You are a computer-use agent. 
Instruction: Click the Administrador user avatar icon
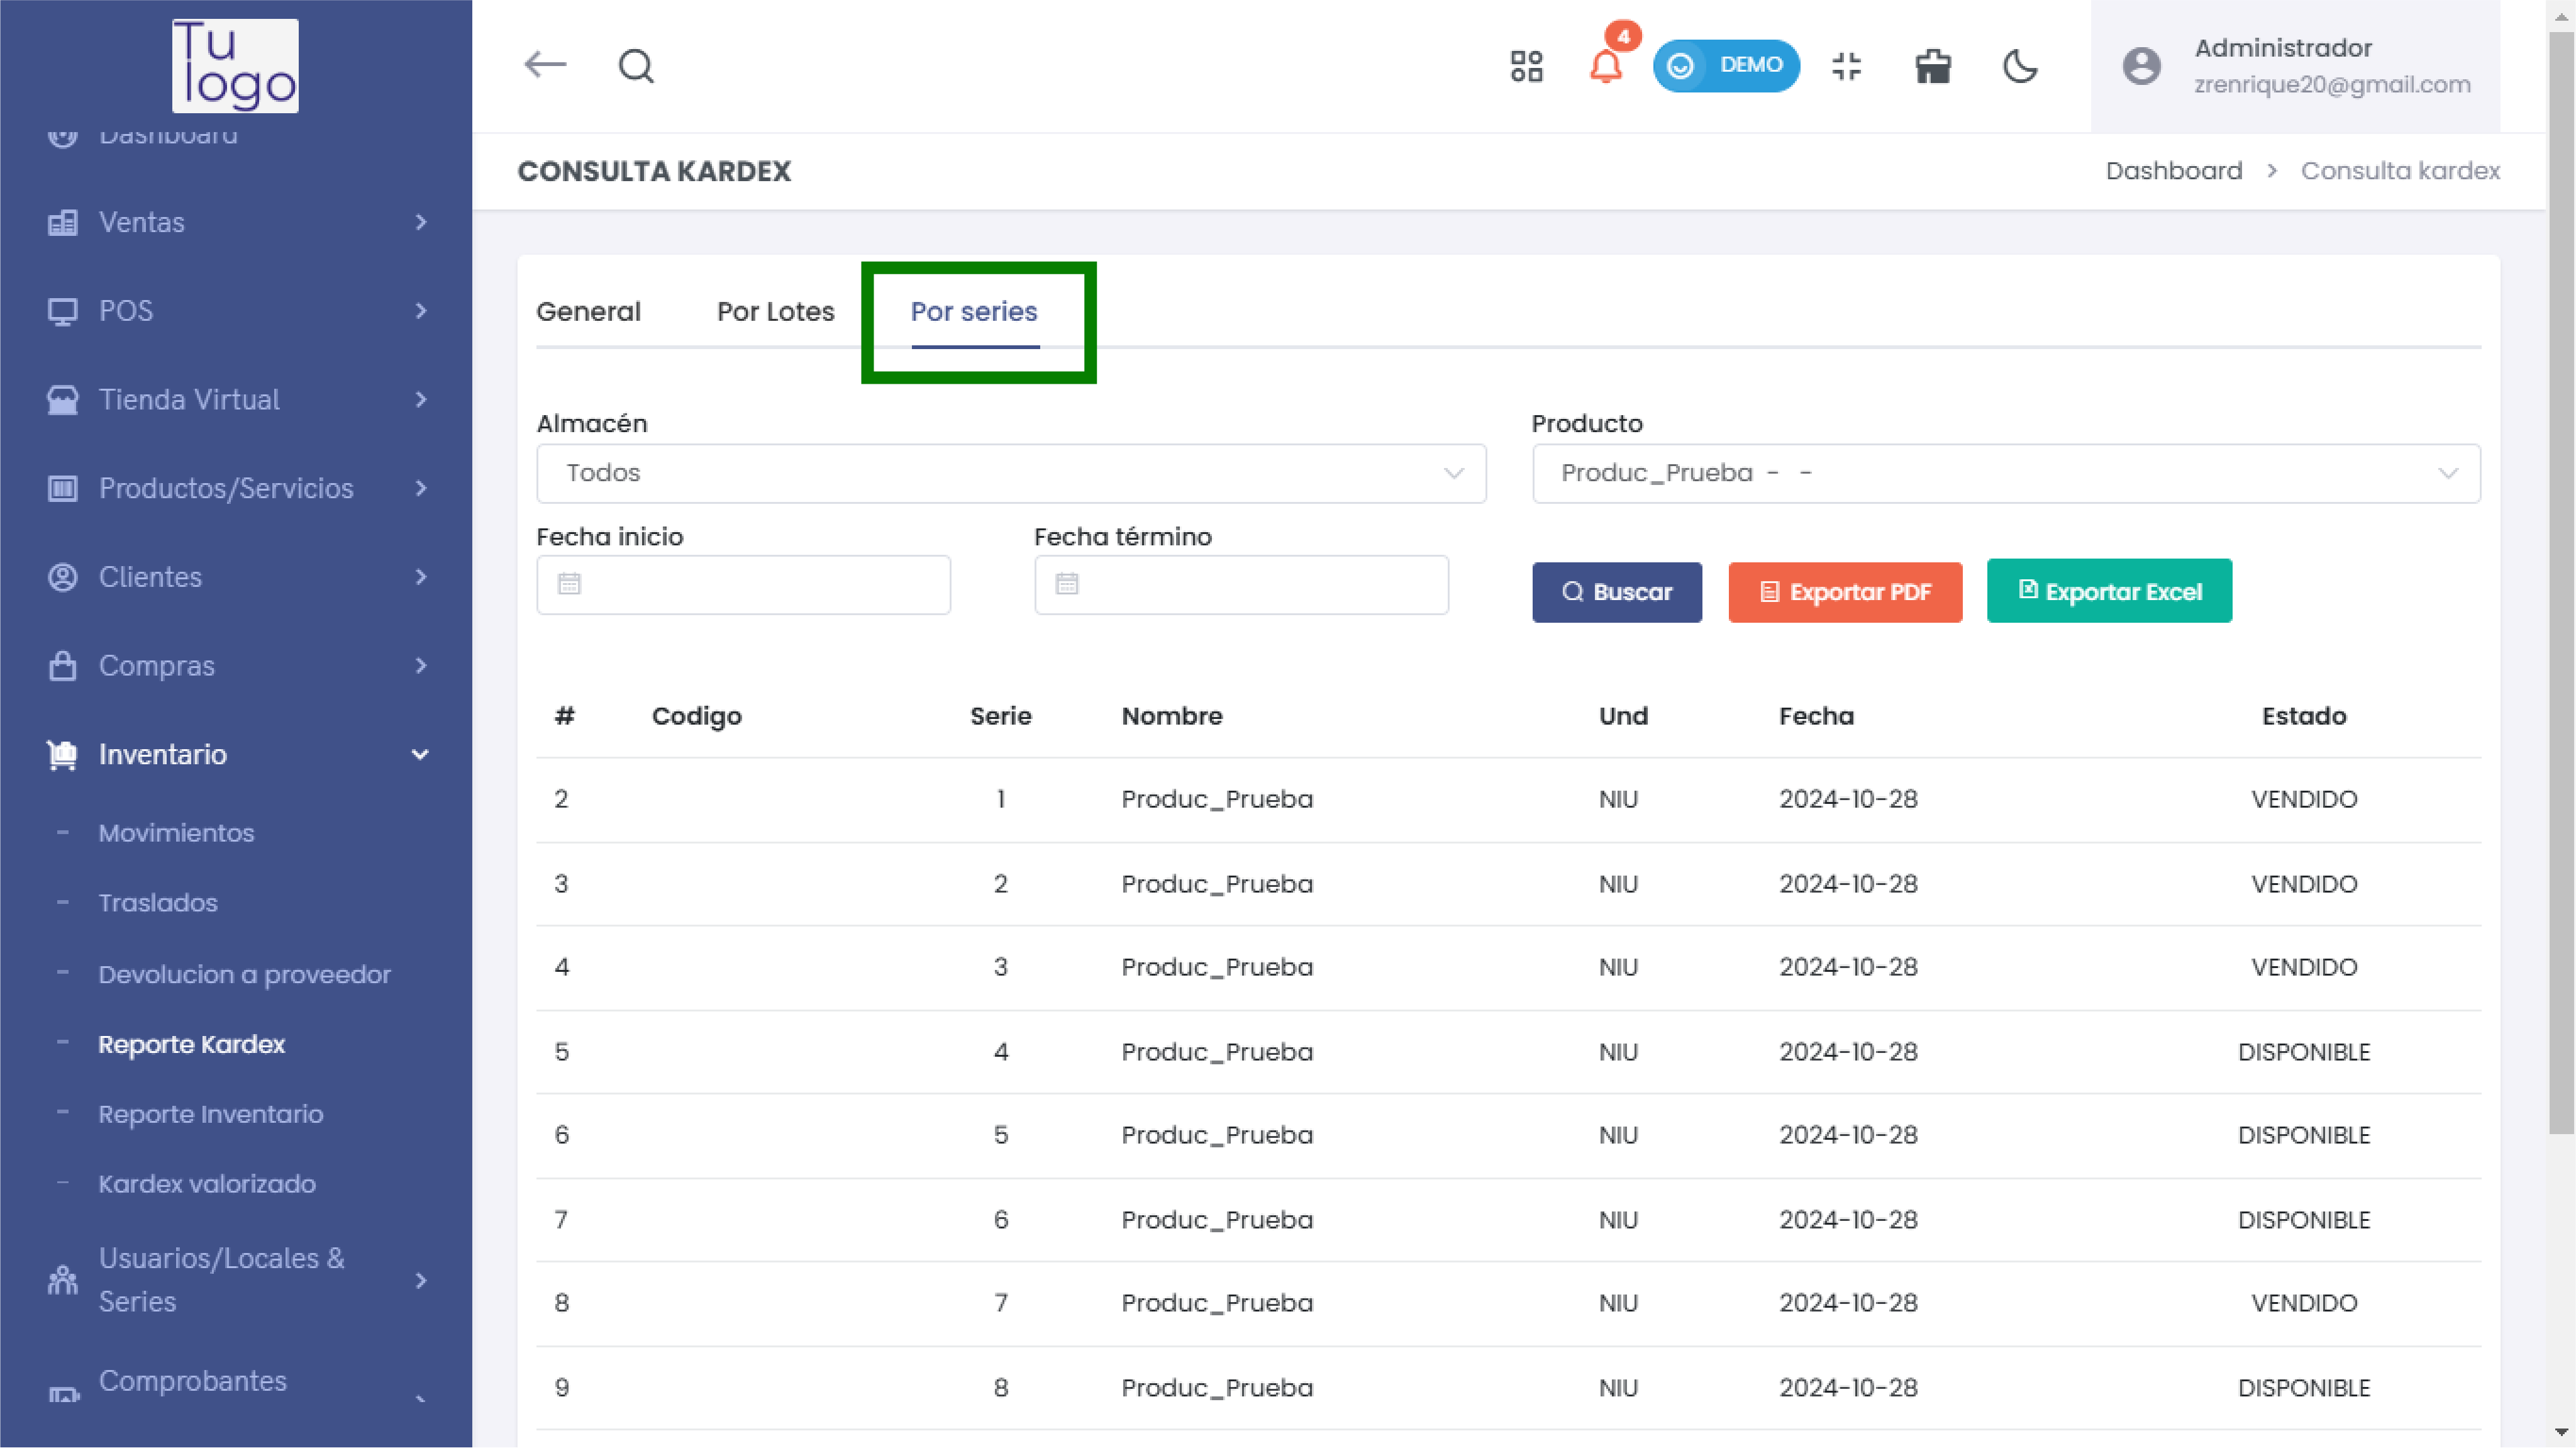pos(2141,66)
